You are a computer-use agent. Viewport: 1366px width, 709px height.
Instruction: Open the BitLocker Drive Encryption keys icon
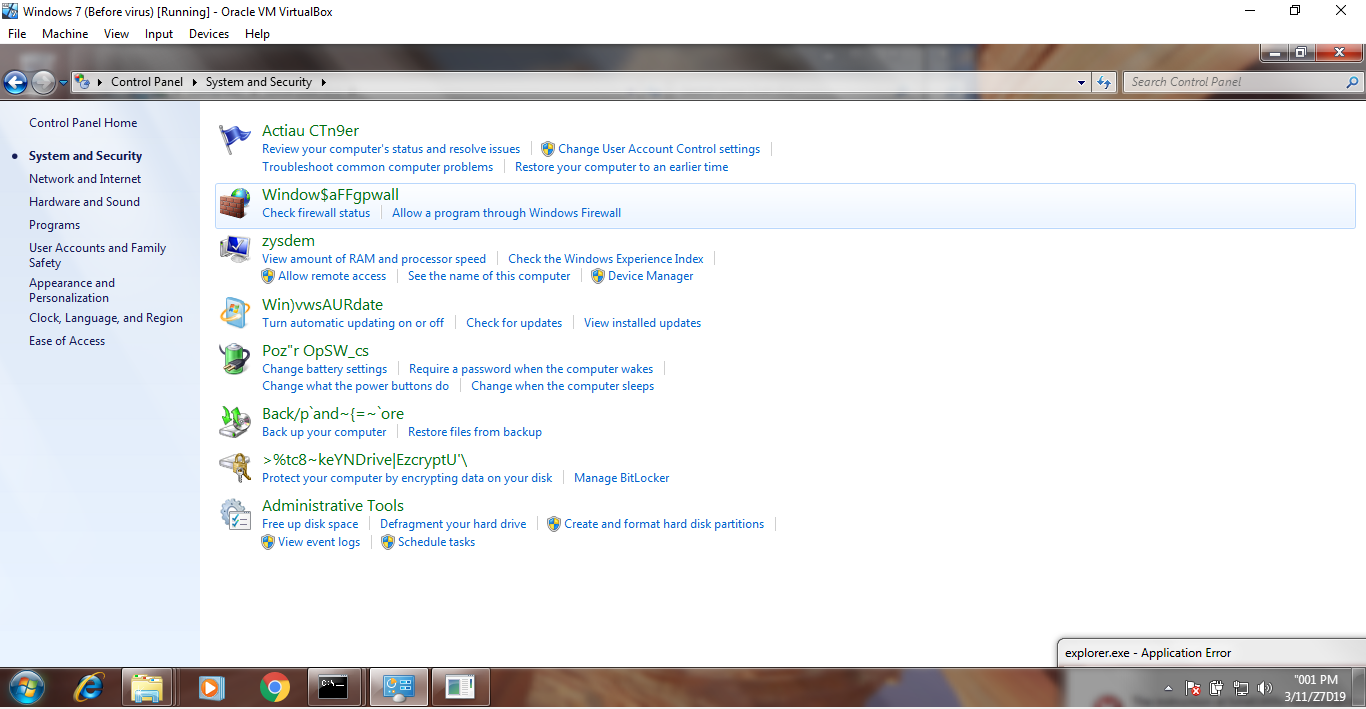click(235, 468)
